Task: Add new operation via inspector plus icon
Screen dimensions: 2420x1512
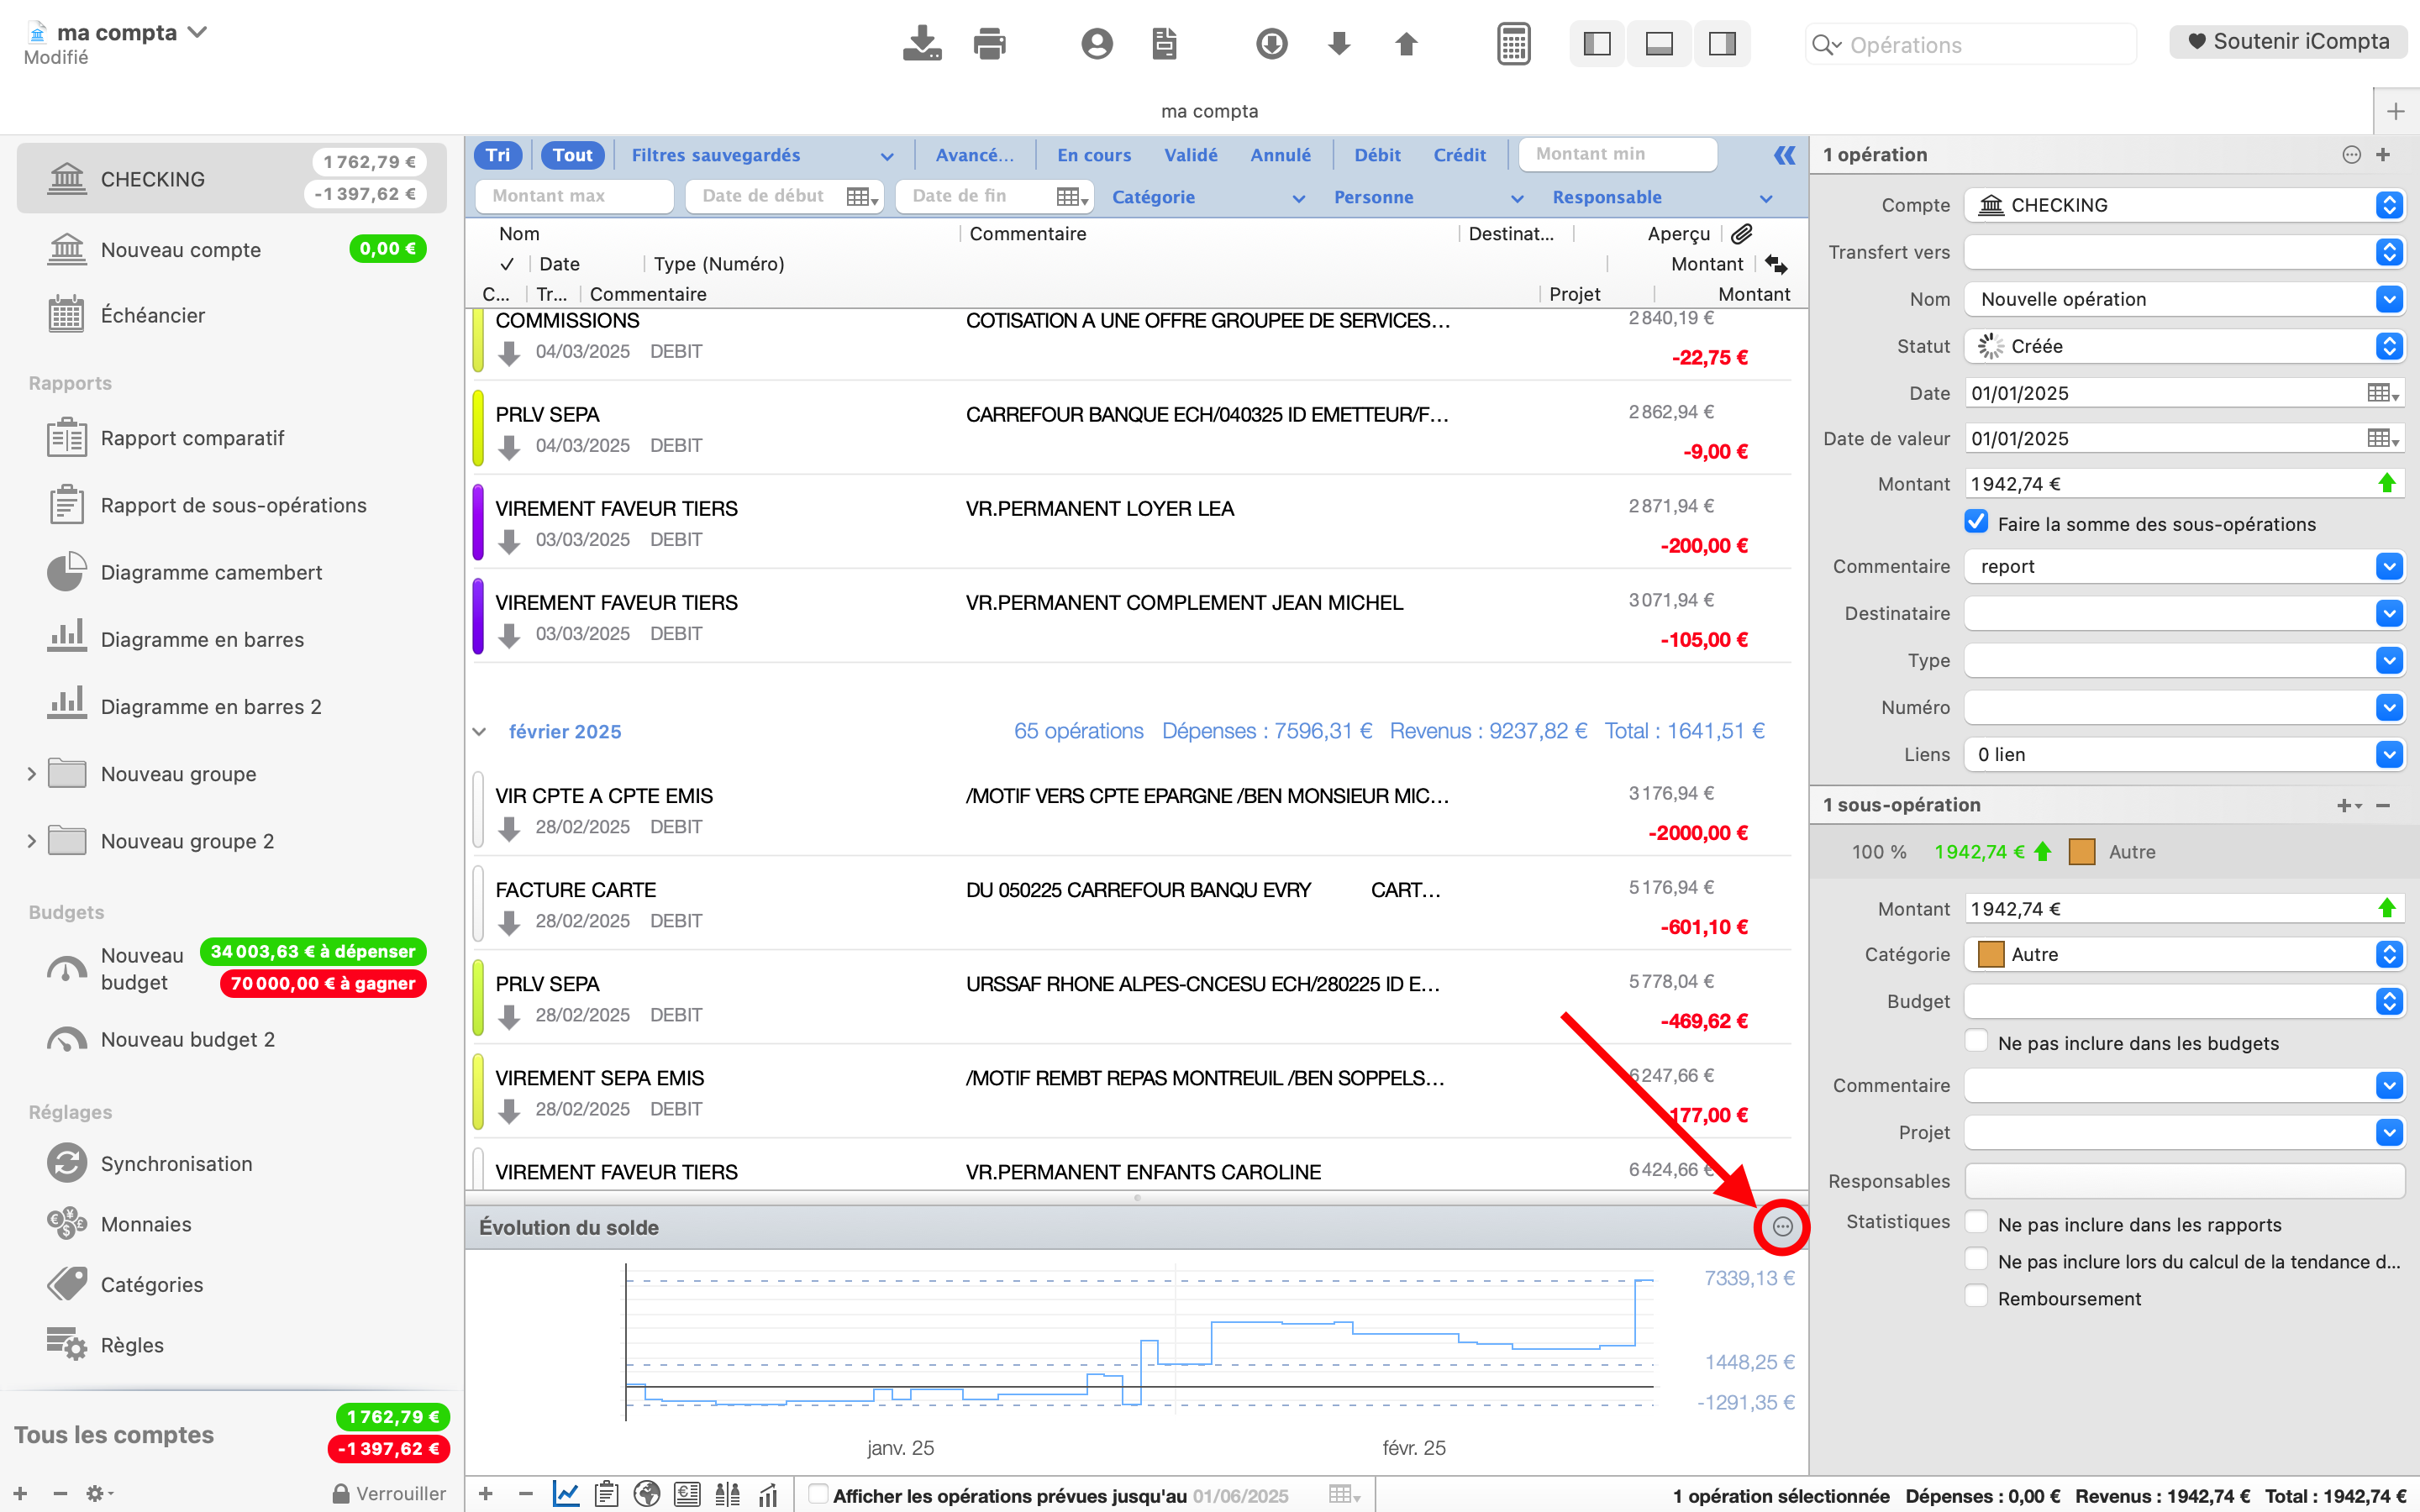Action: (x=2383, y=155)
